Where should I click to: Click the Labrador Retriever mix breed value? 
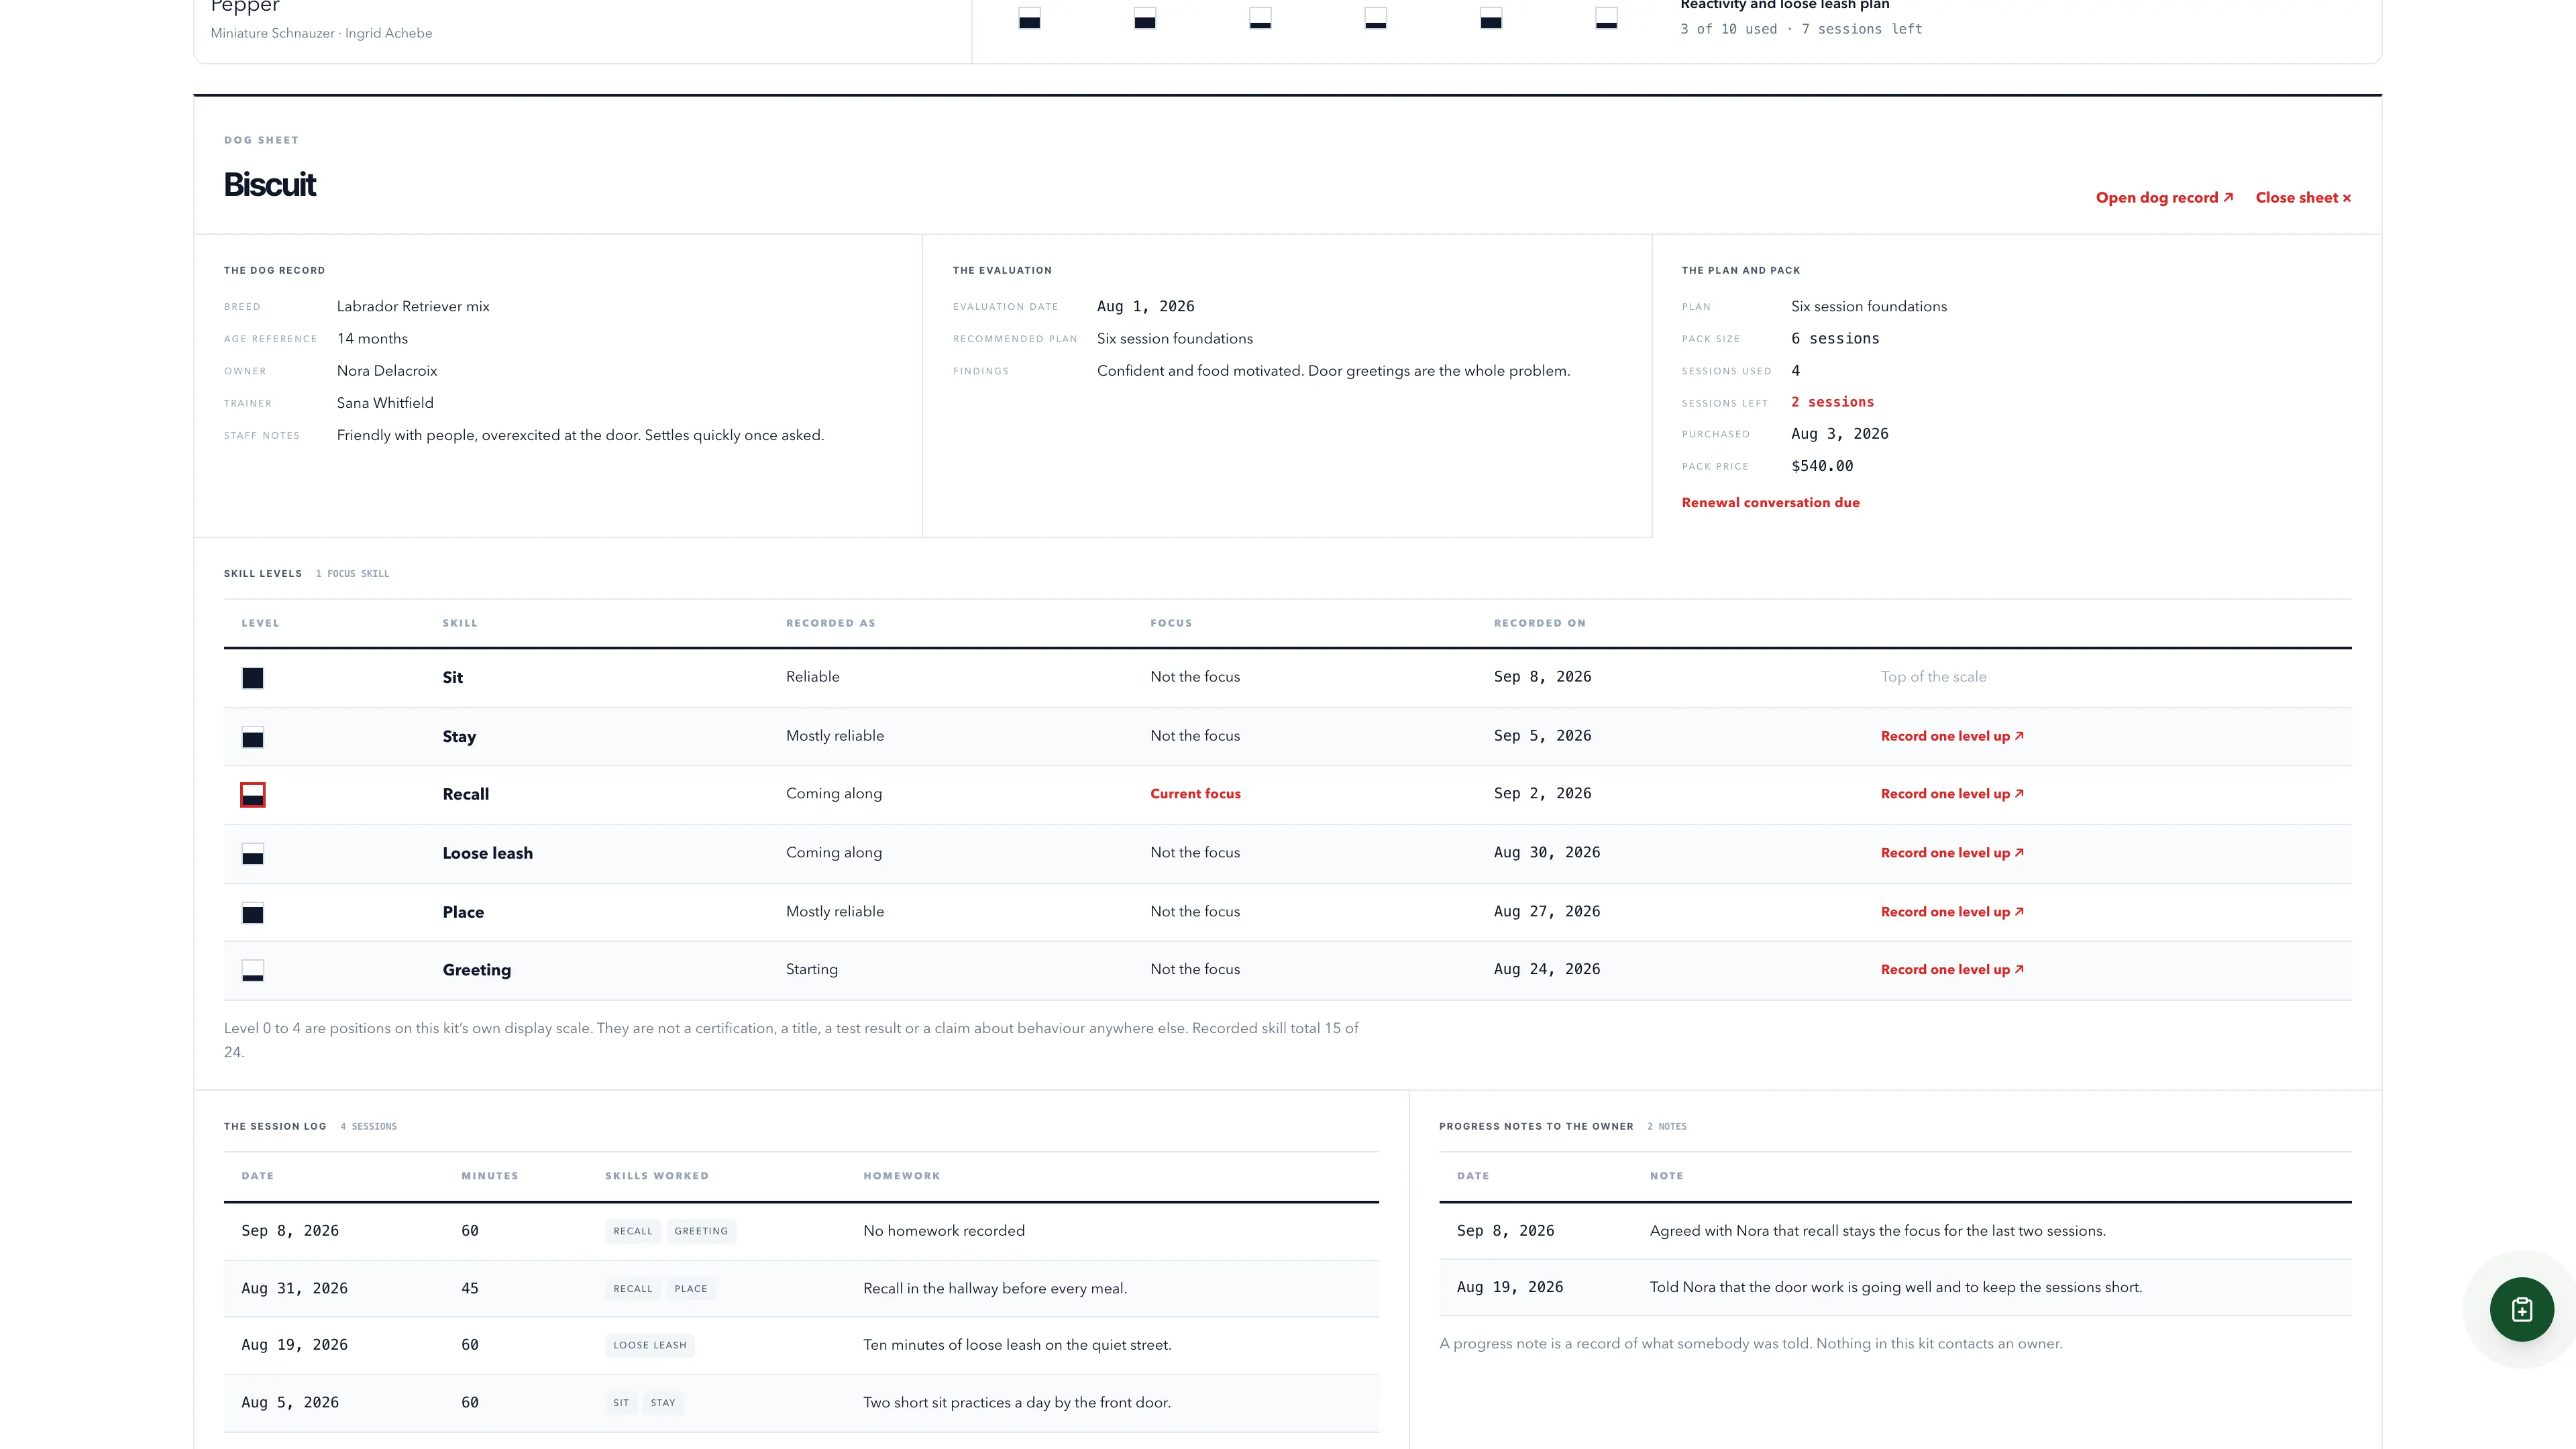tap(413, 307)
